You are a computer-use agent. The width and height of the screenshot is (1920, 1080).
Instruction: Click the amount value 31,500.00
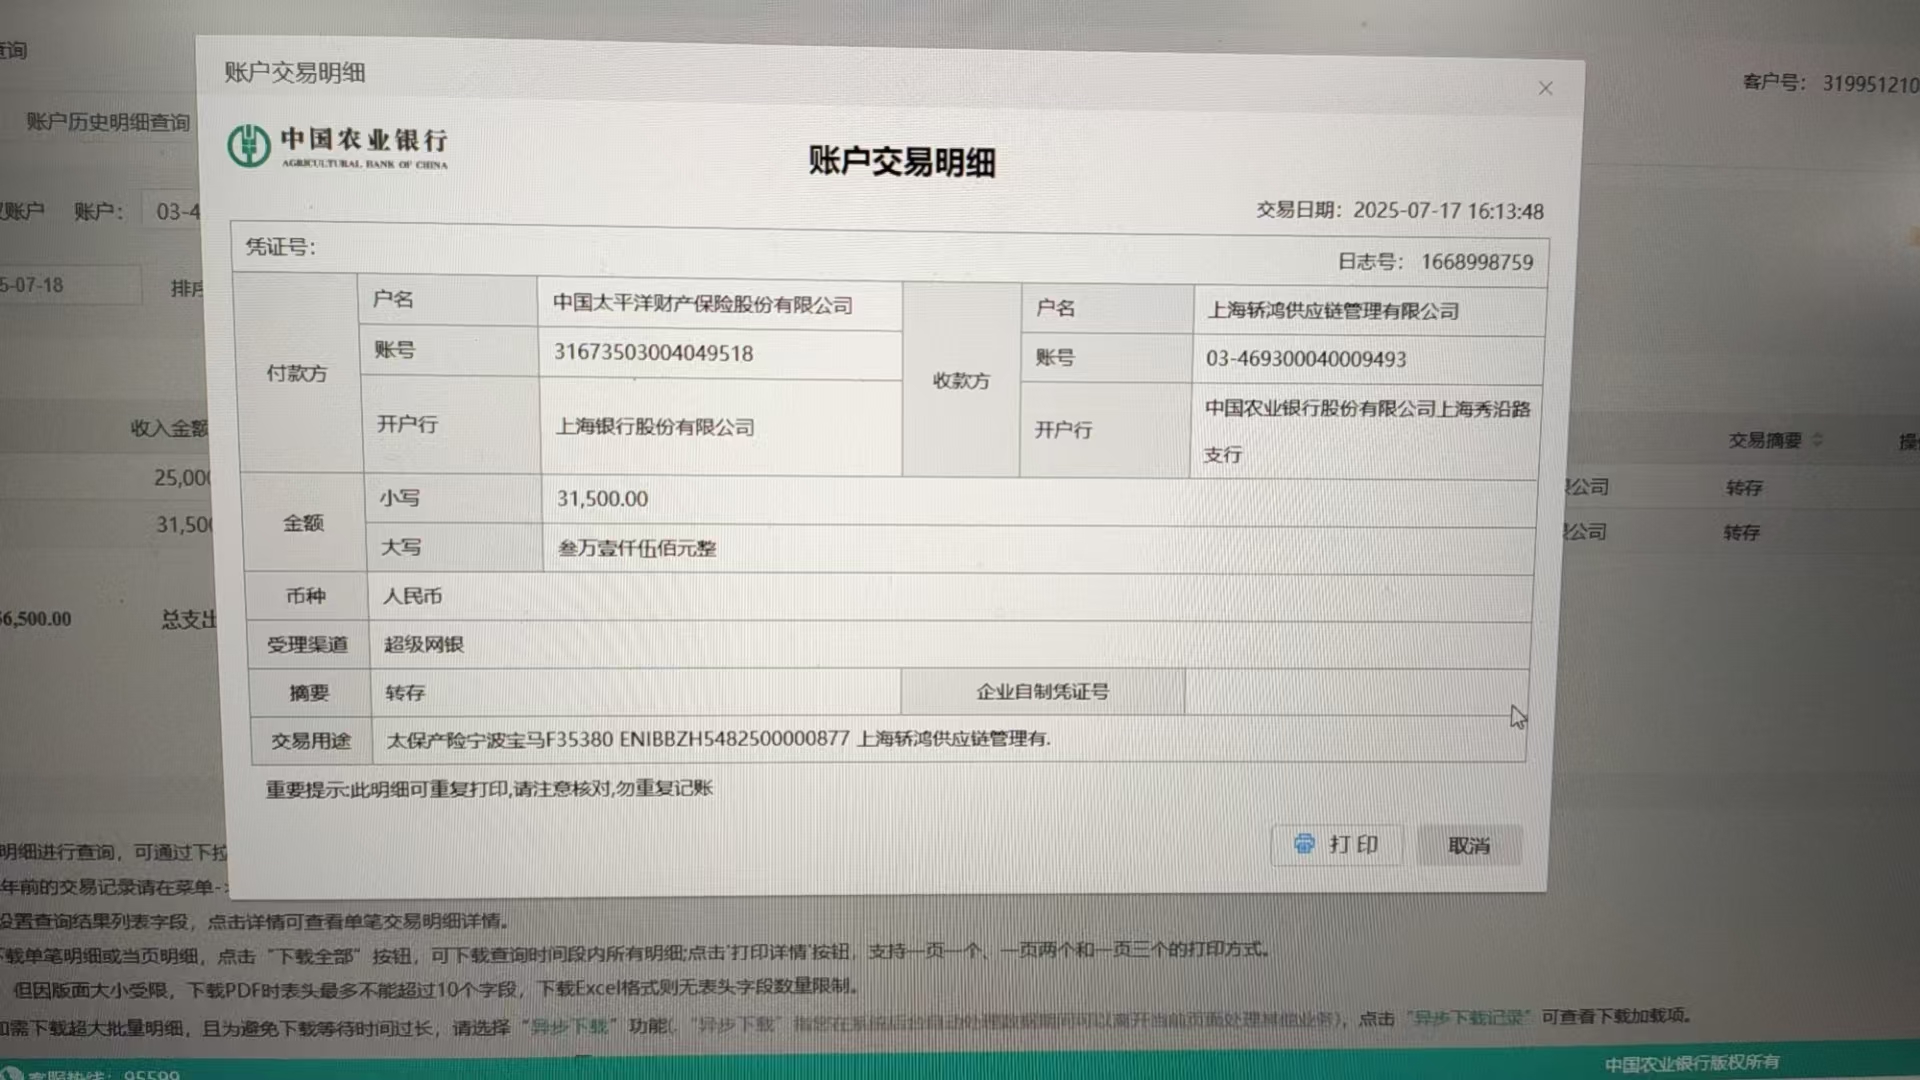point(602,499)
